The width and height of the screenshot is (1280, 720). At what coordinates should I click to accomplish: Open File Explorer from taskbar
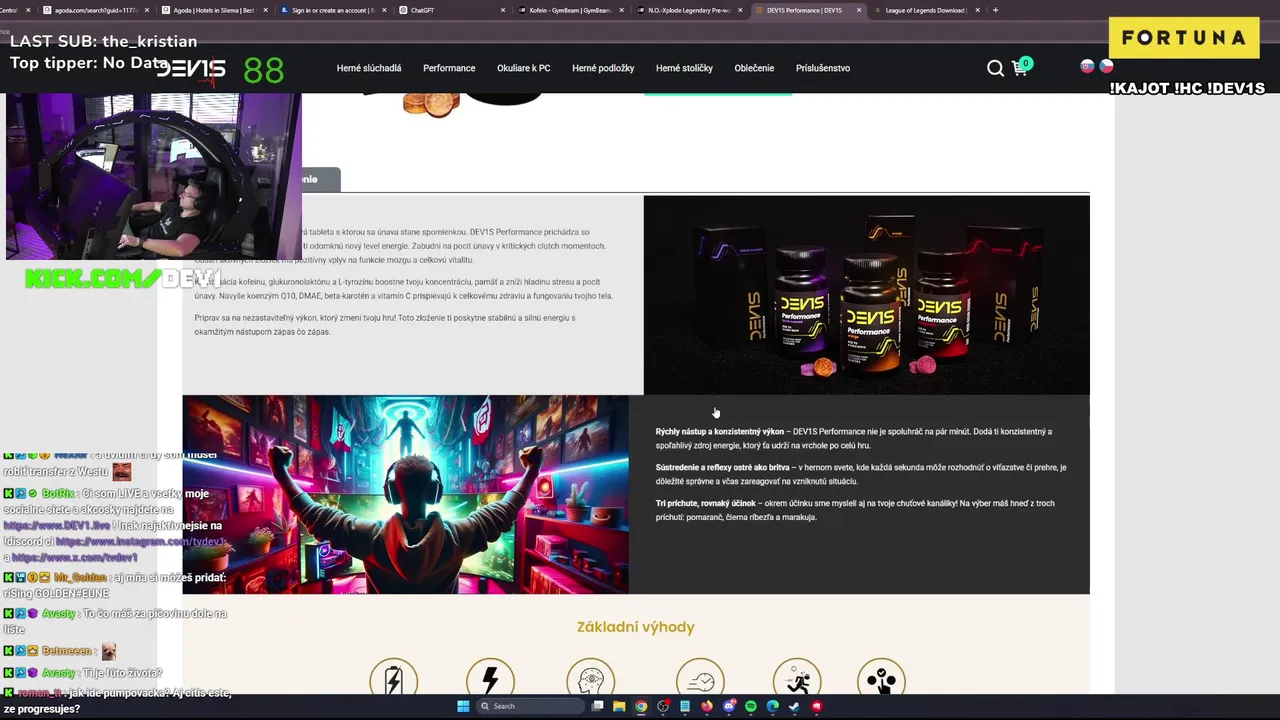[x=619, y=706]
